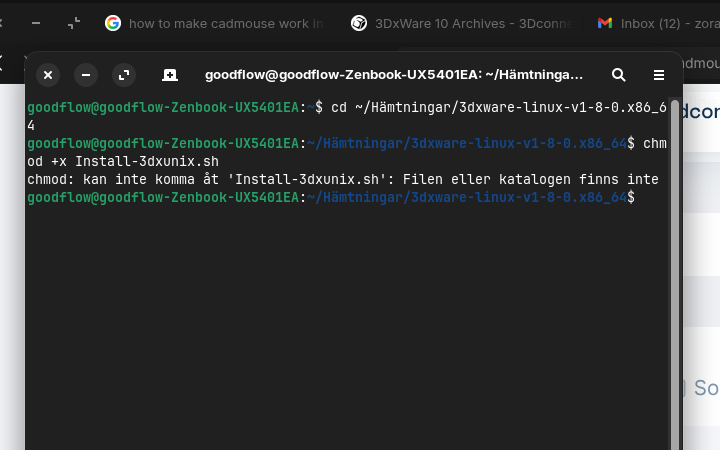This screenshot has width=720, height=450.
Task: Click the last empty command prompt line
Action: [x=645, y=198]
